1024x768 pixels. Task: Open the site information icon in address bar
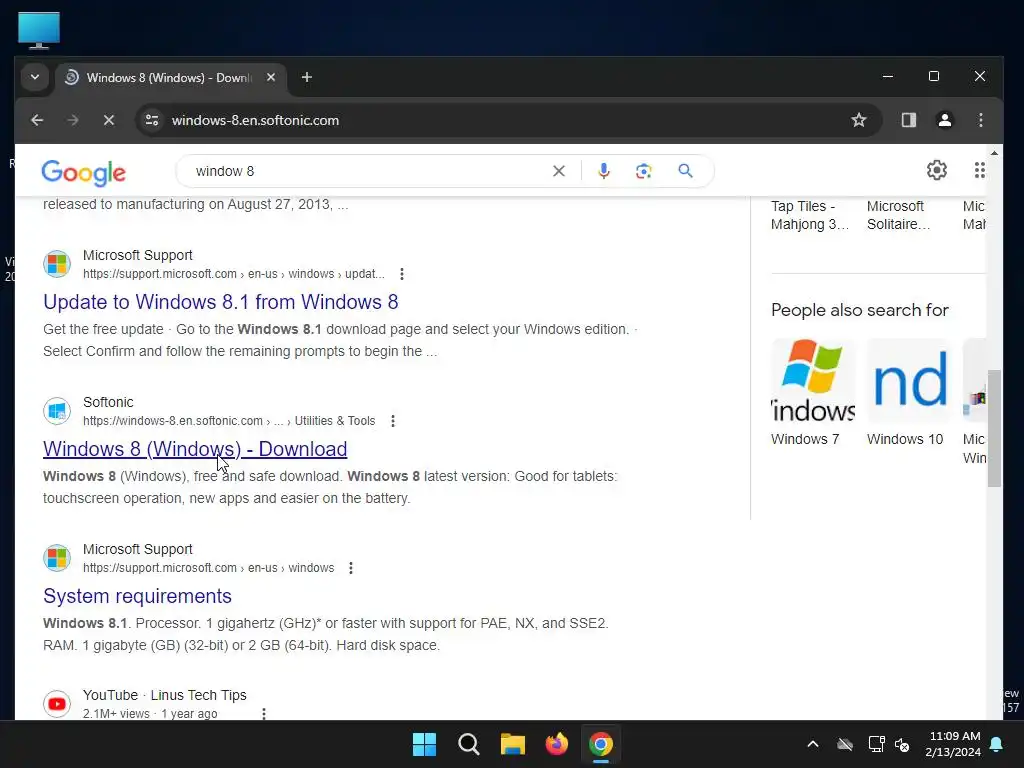point(152,120)
